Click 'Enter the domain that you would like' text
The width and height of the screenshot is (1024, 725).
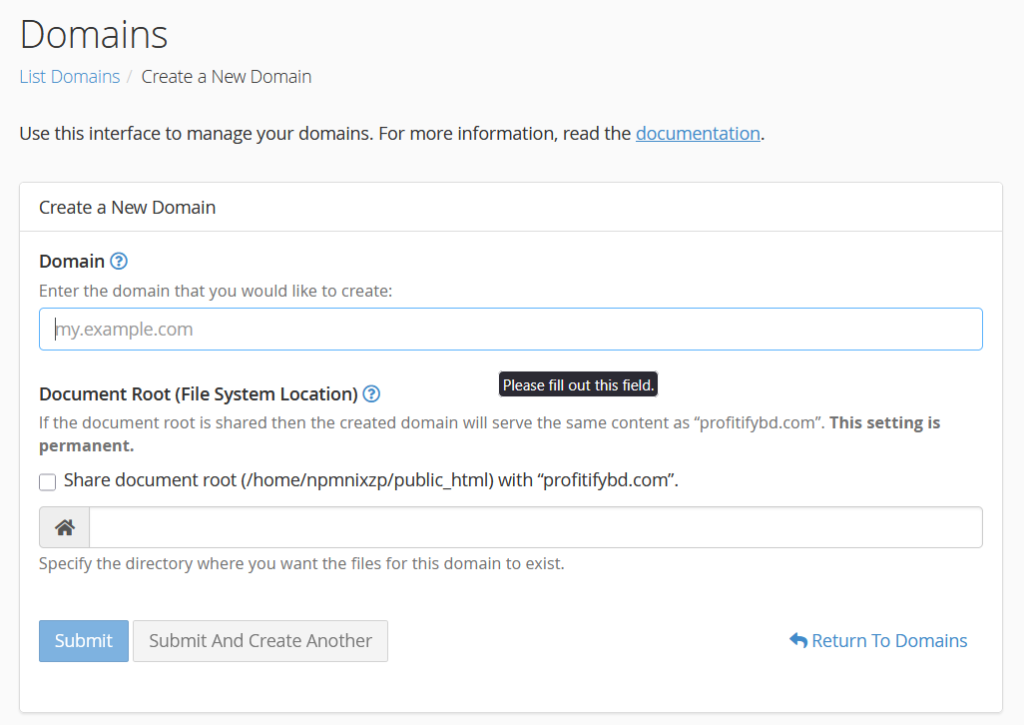(216, 291)
